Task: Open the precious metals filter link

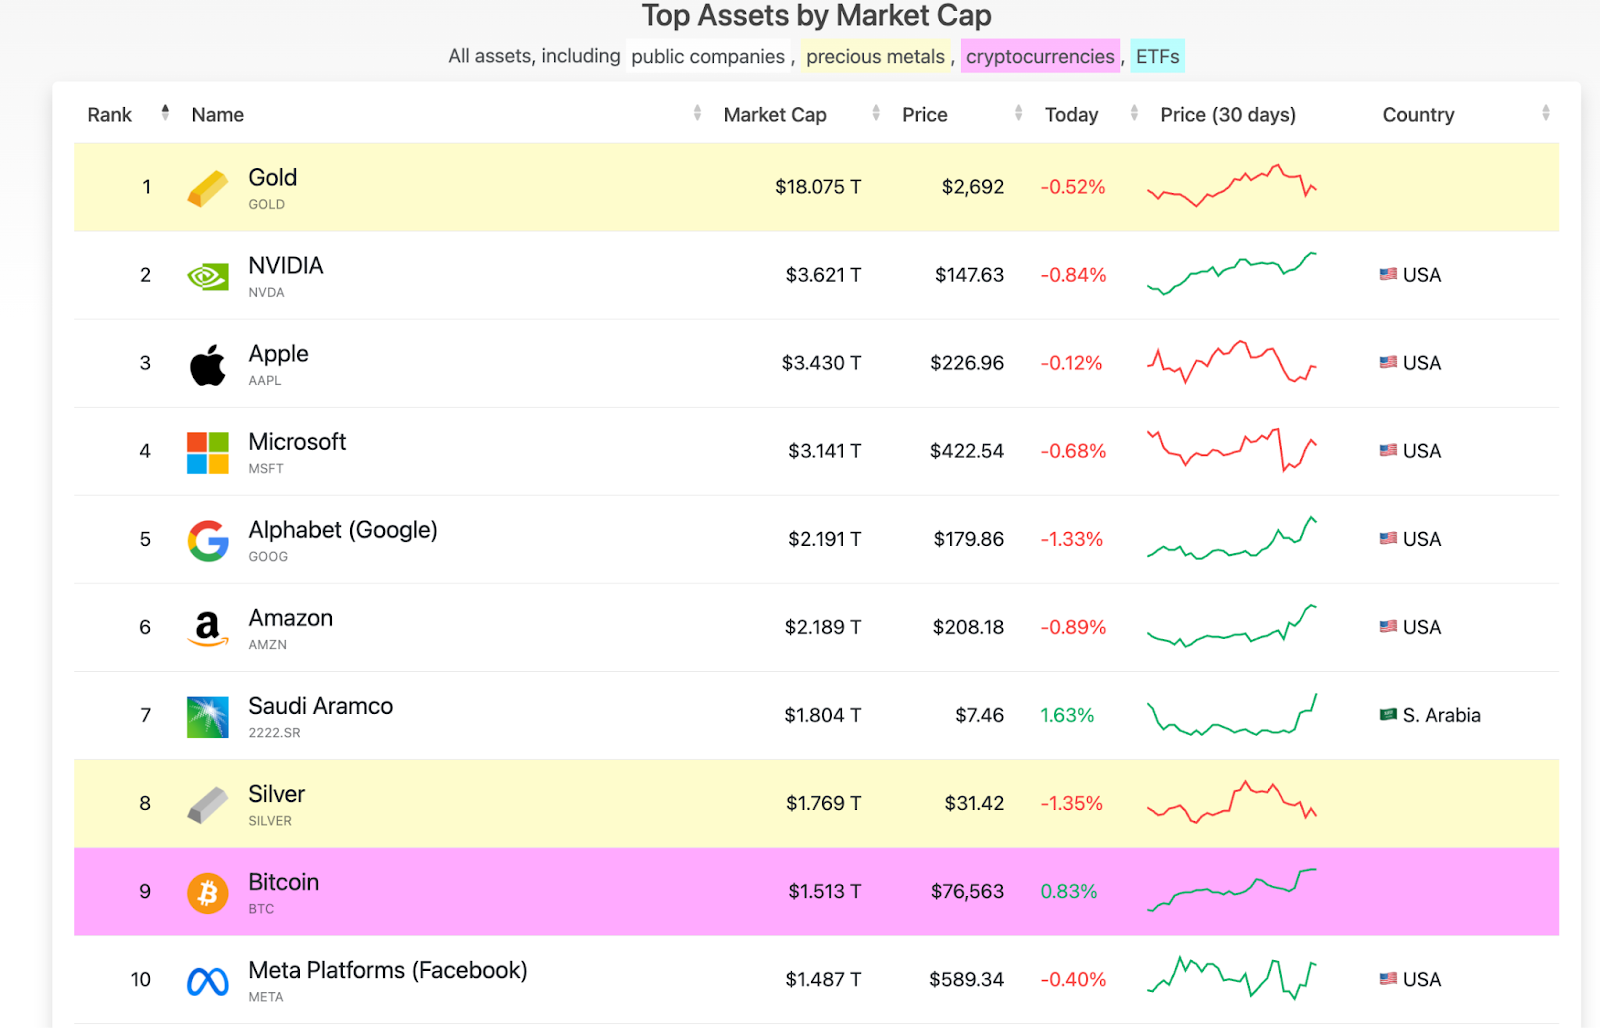Action: pos(875,56)
